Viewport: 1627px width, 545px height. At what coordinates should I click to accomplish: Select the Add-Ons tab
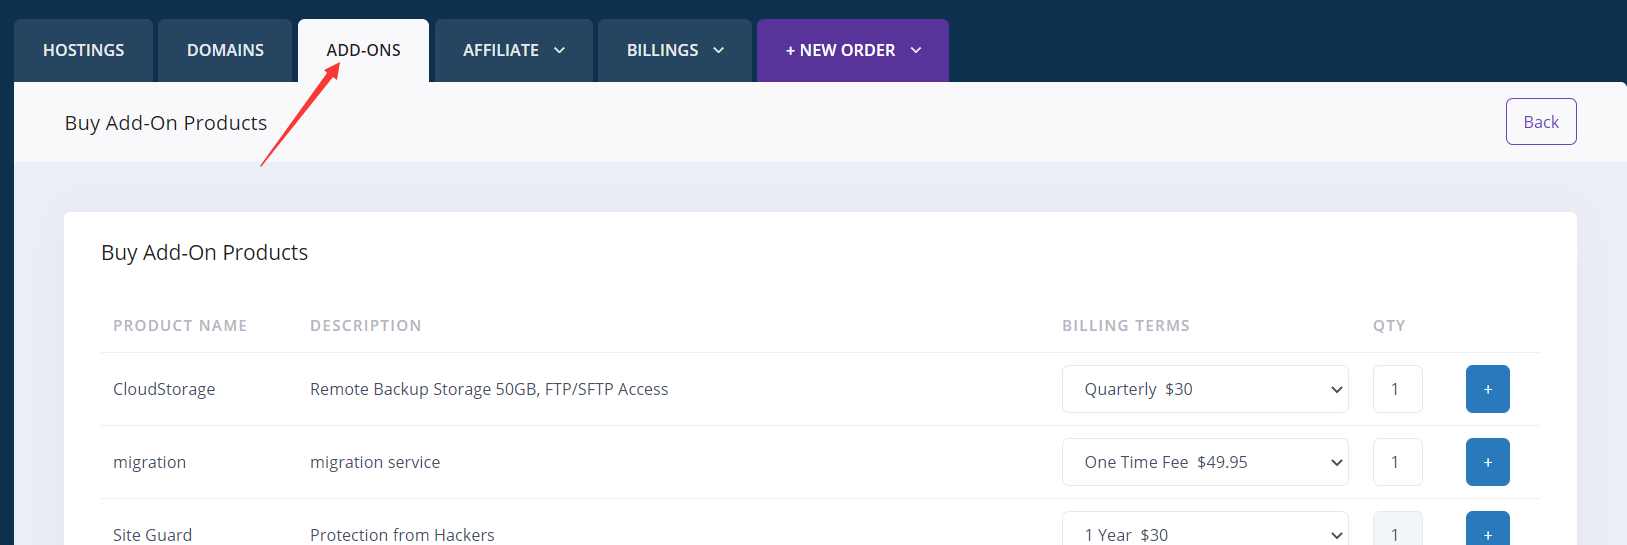(363, 50)
